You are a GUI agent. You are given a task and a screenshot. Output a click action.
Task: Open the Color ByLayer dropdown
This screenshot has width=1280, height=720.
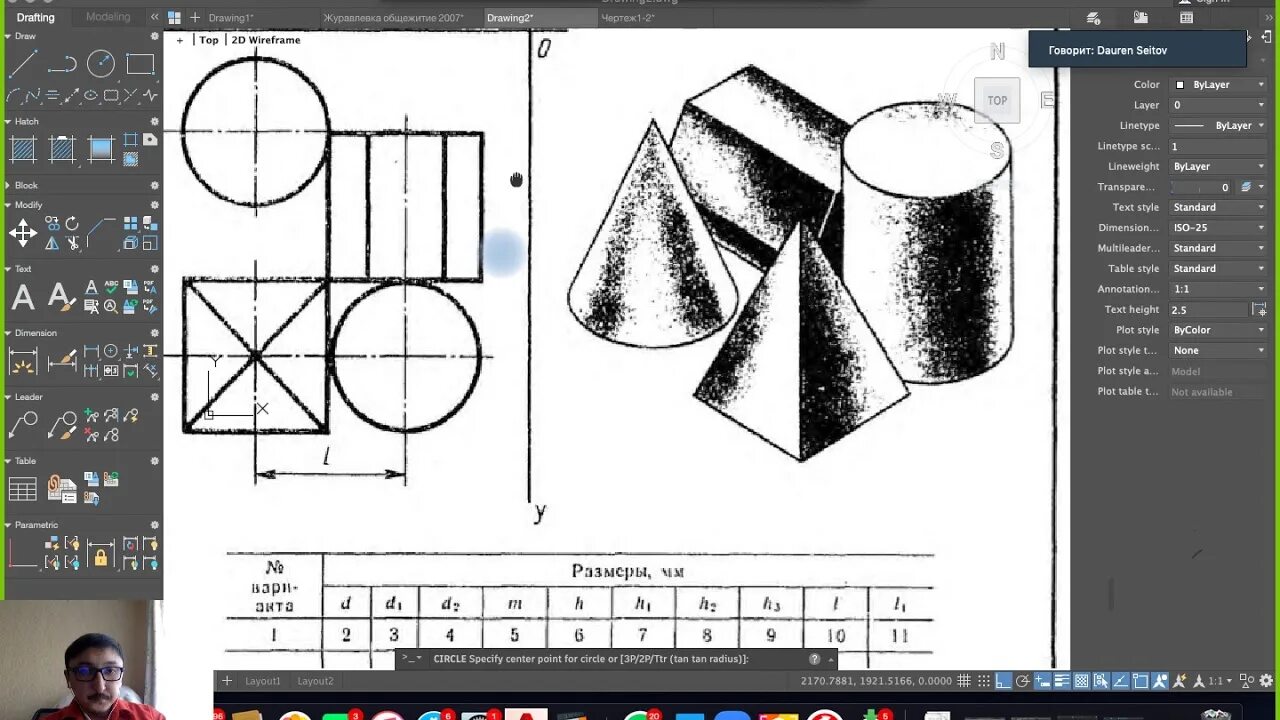pos(1219,85)
